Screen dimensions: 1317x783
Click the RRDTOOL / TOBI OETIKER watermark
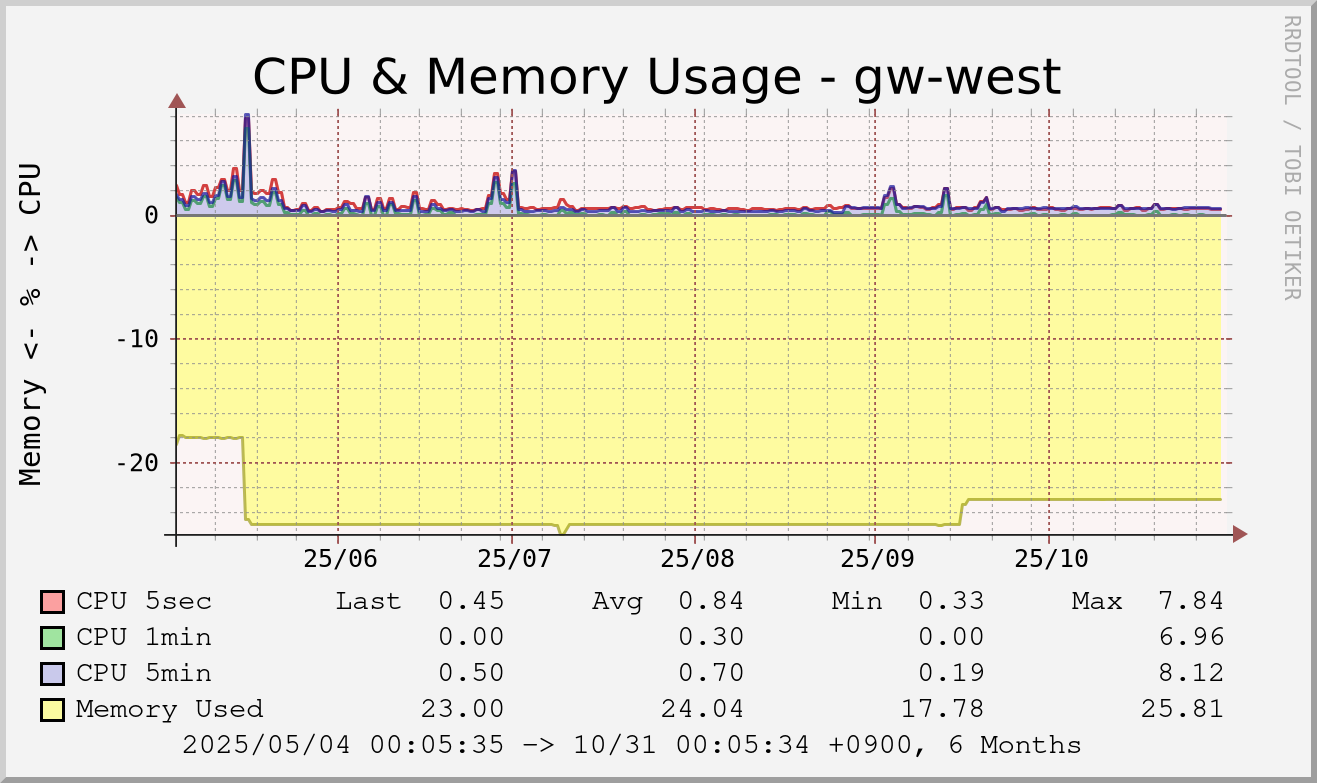click(1291, 157)
